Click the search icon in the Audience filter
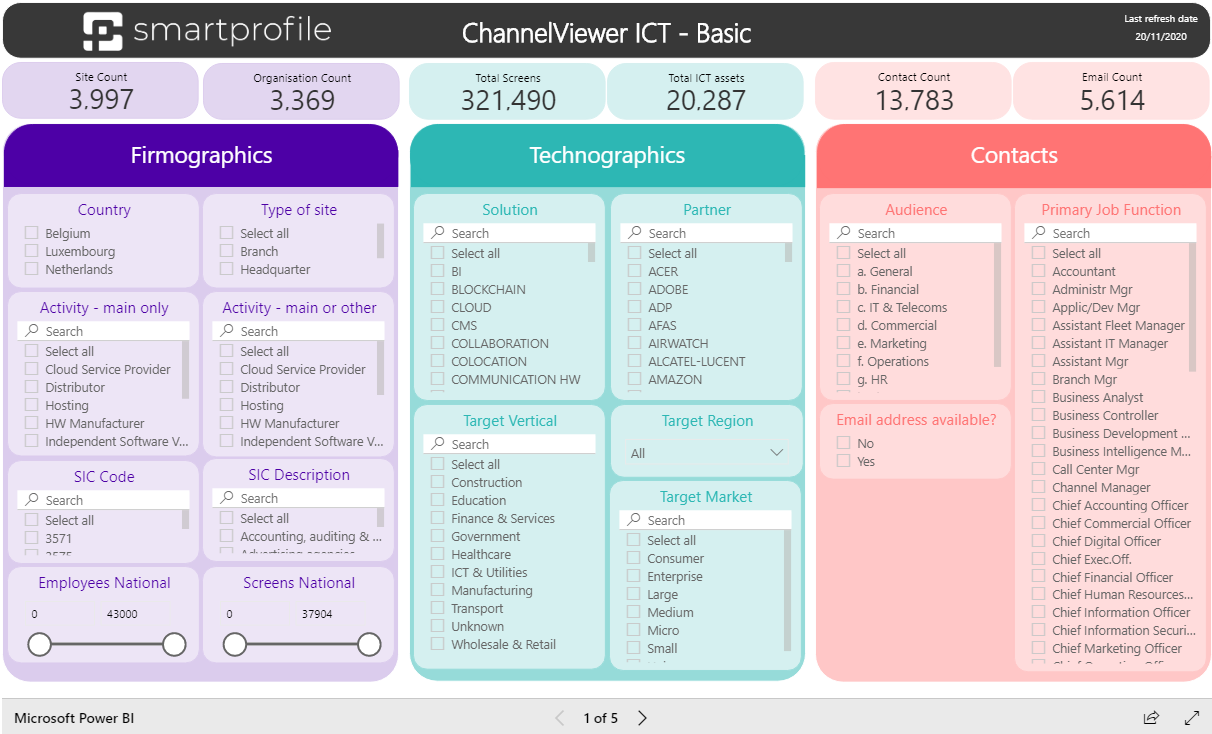 coord(843,231)
